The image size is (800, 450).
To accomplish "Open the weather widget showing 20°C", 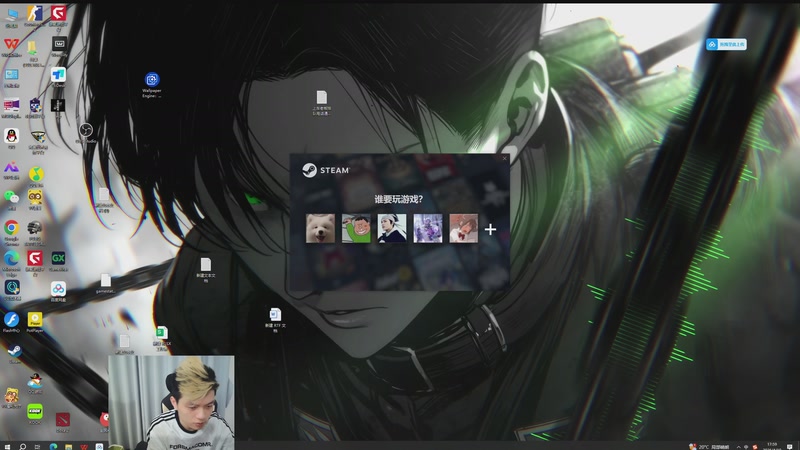I will click(x=709, y=446).
